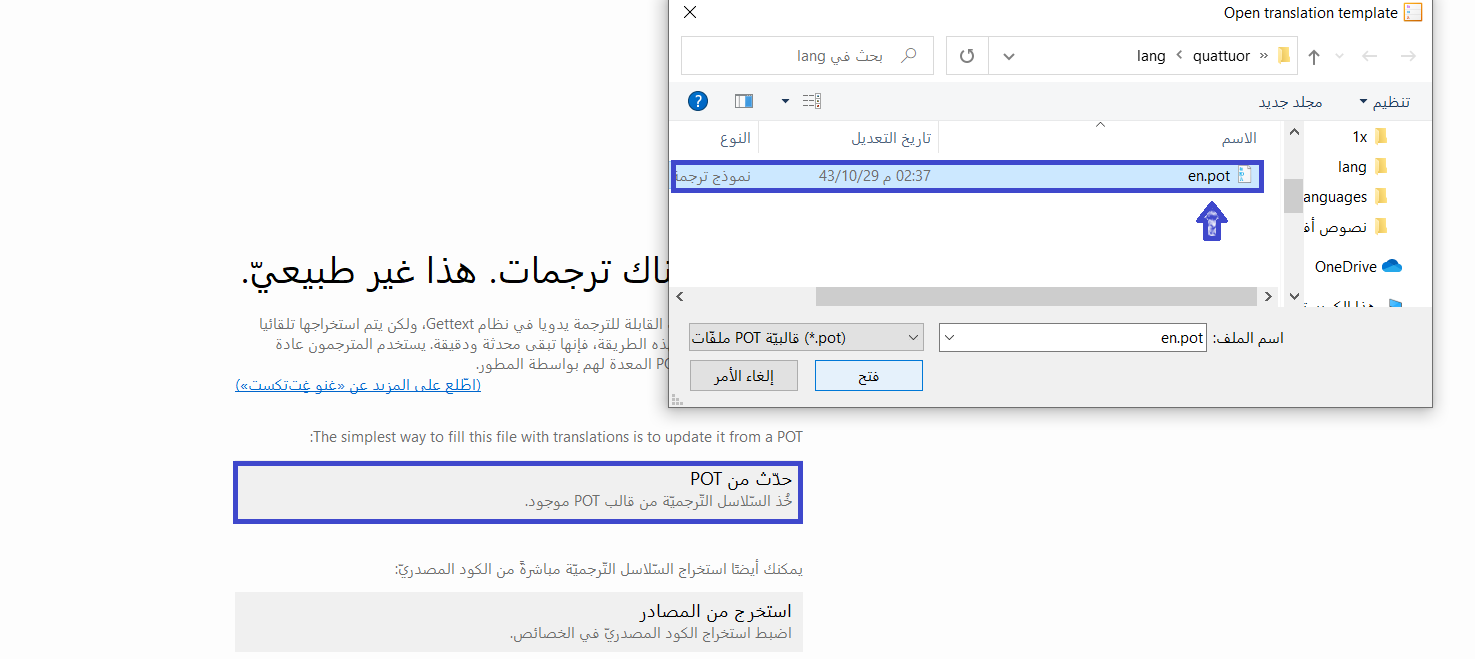Screen dimensions: 1475x659
Task: Choose the حدّث من POT update option
Action: [x=518, y=492]
